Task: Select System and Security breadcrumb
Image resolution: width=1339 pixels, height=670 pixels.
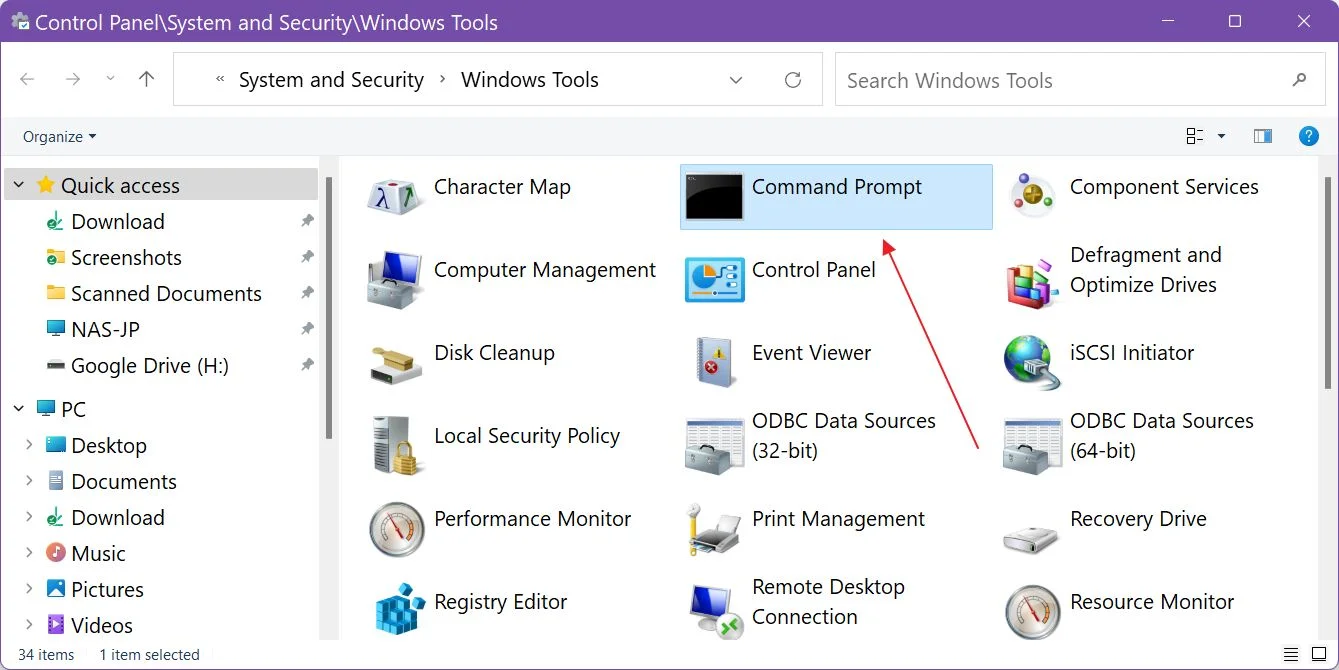Action: 331,80
